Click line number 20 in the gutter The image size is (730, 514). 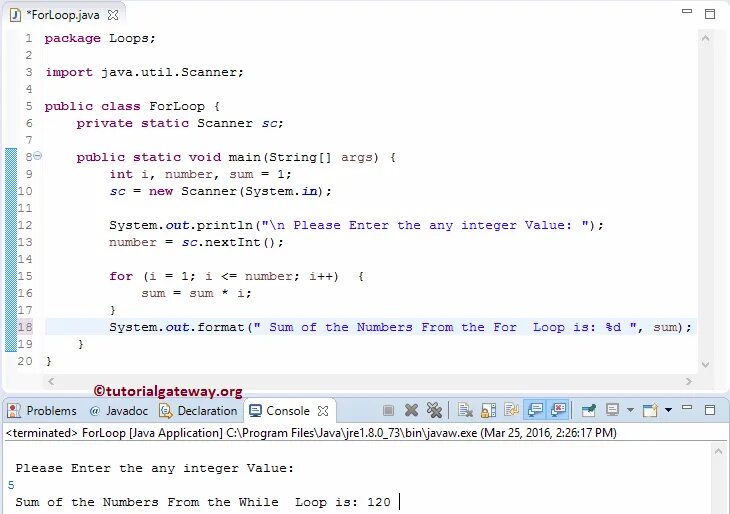[x=25, y=361]
